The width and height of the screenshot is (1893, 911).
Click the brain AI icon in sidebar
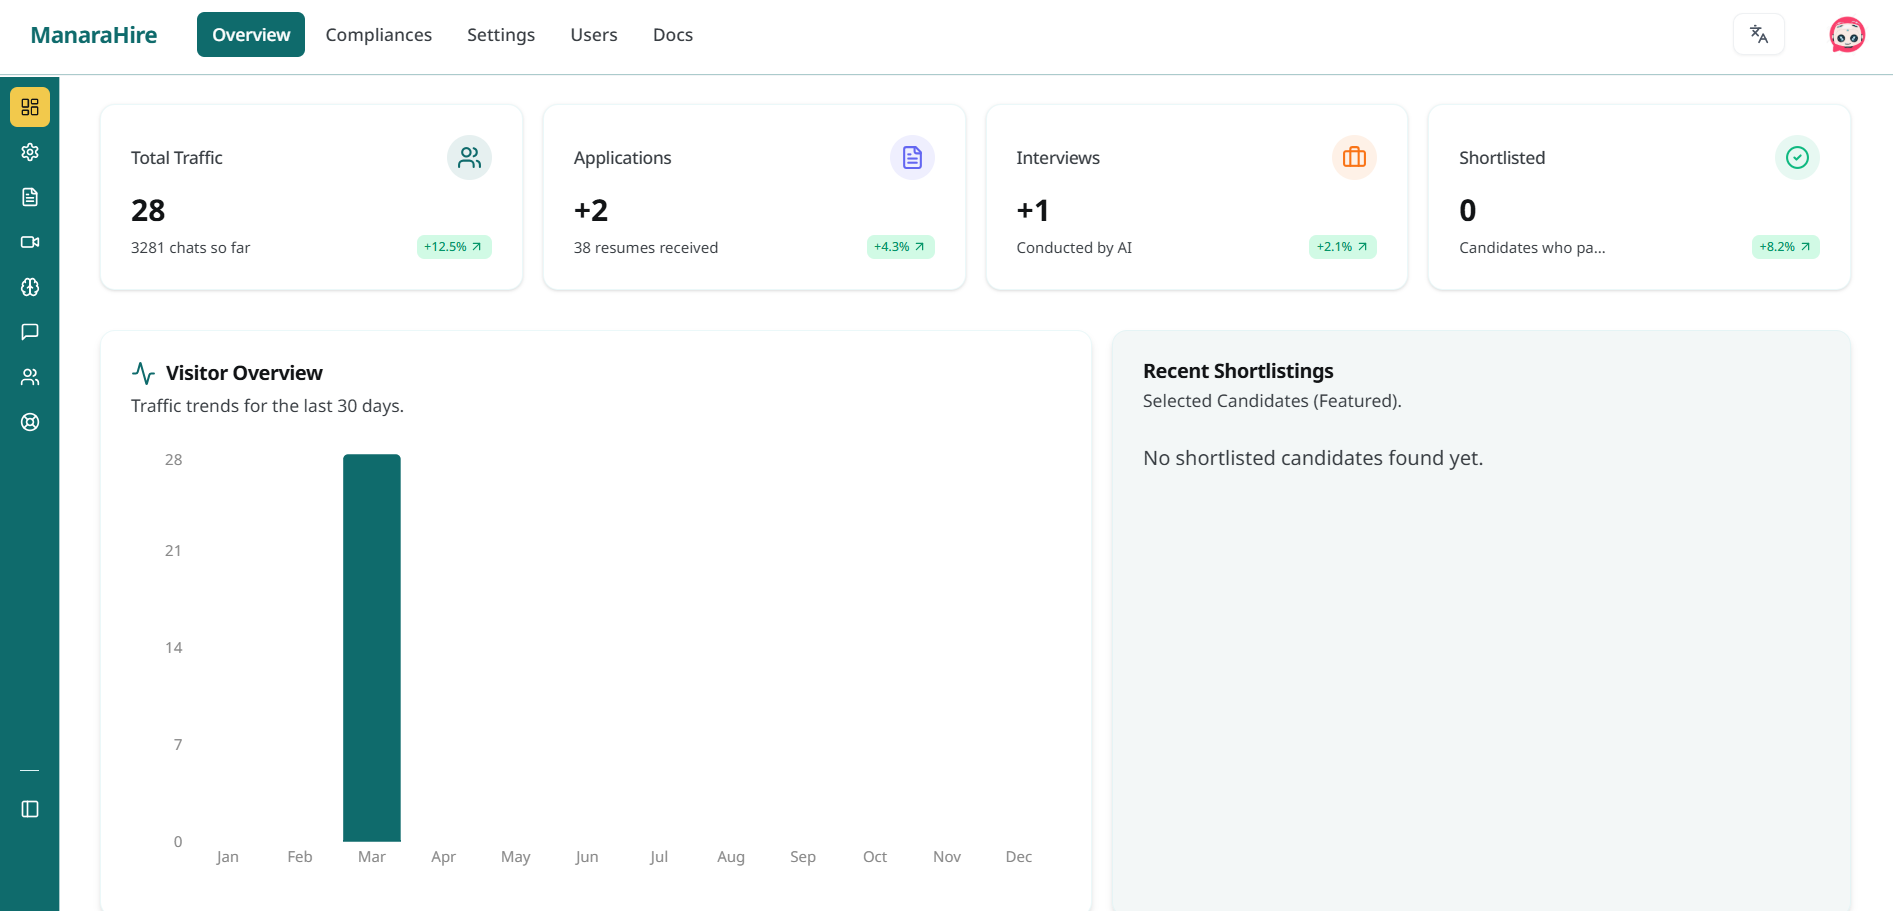point(30,287)
